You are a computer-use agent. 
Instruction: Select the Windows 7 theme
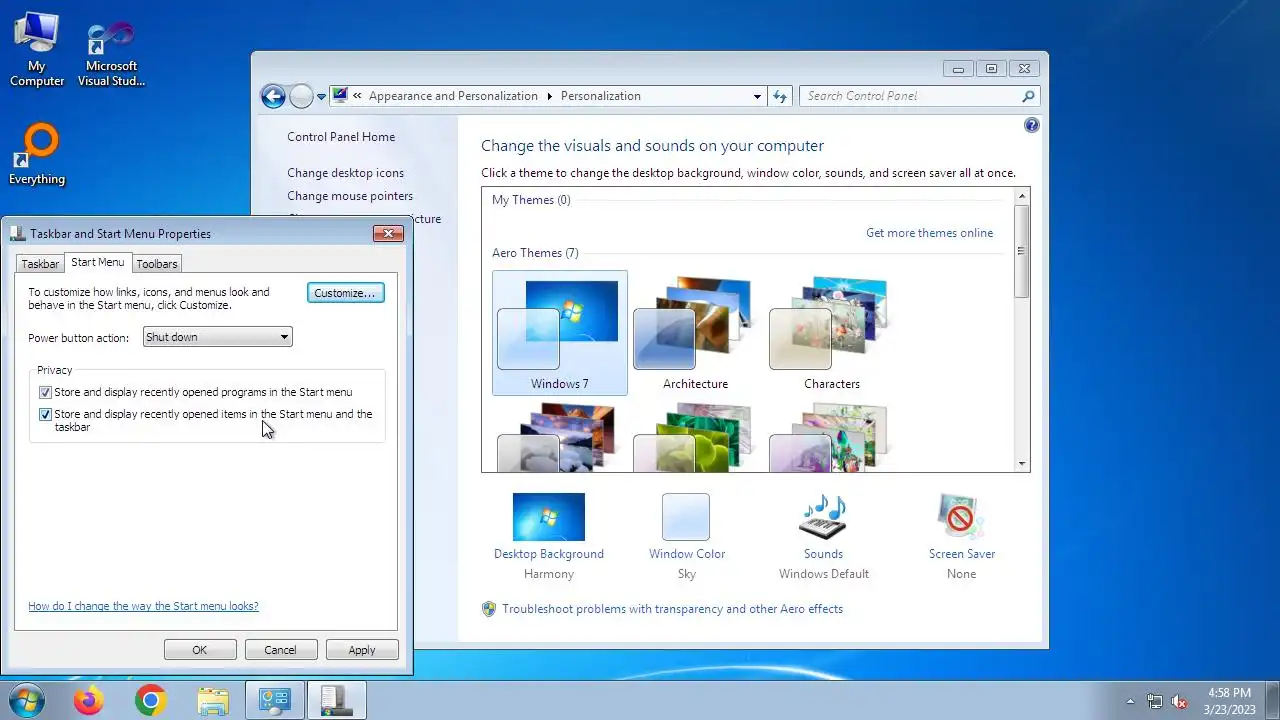(560, 333)
